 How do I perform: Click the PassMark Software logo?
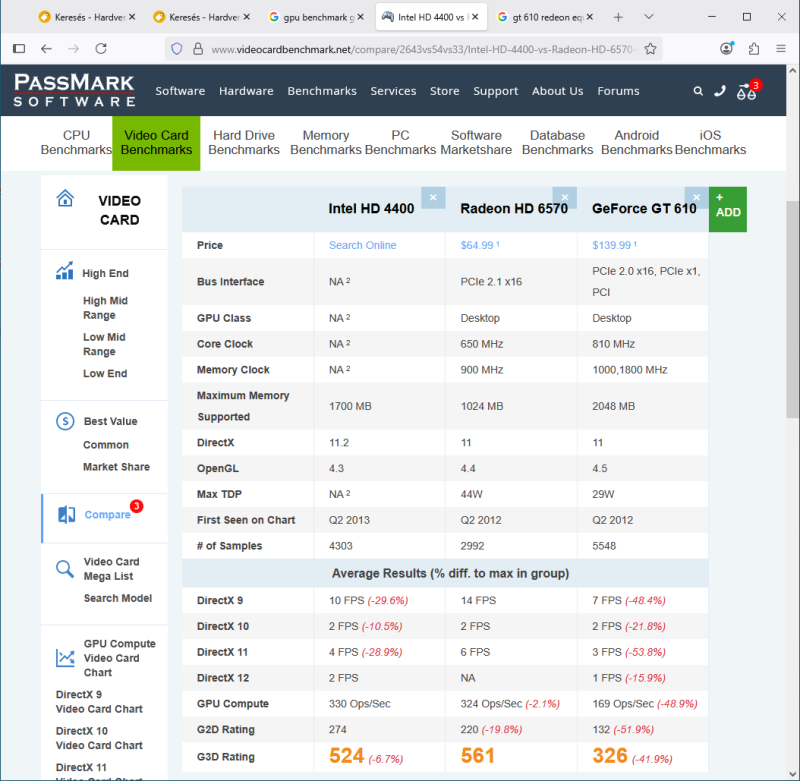(74, 90)
